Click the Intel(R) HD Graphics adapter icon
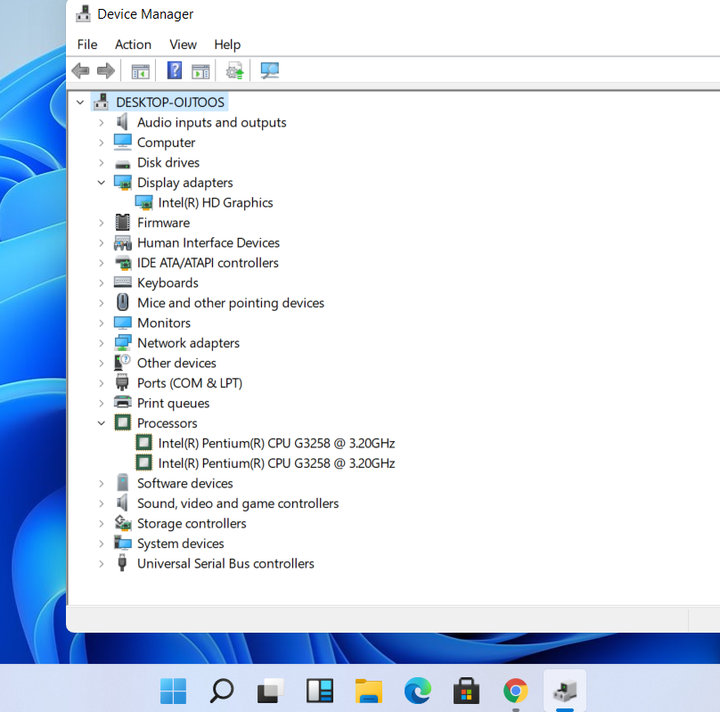720x712 pixels. pyautogui.click(x=144, y=202)
